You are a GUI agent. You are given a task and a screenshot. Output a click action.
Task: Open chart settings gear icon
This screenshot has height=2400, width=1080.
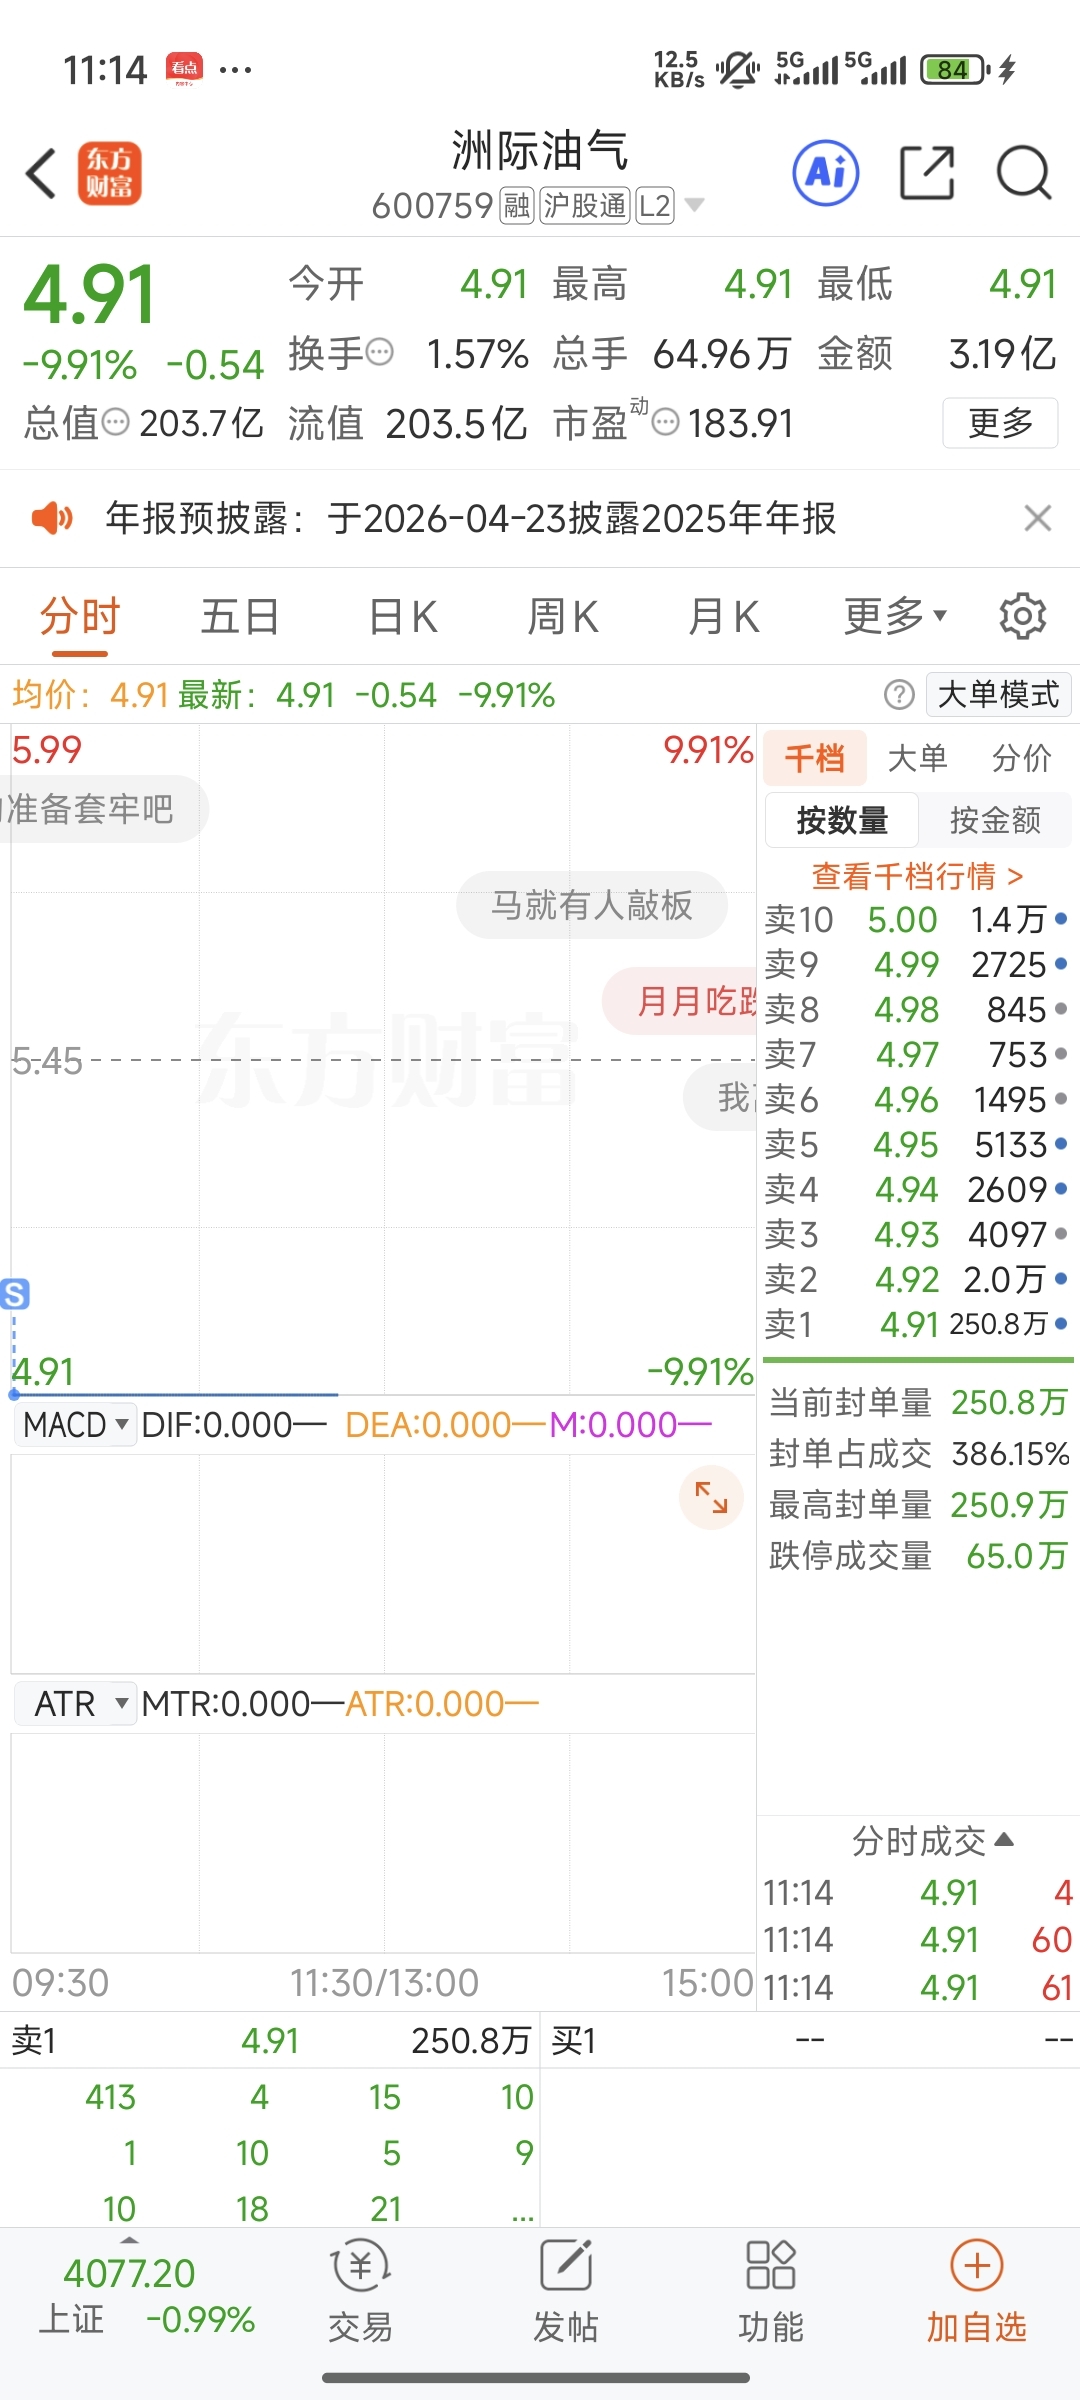click(x=1022, y=616)
